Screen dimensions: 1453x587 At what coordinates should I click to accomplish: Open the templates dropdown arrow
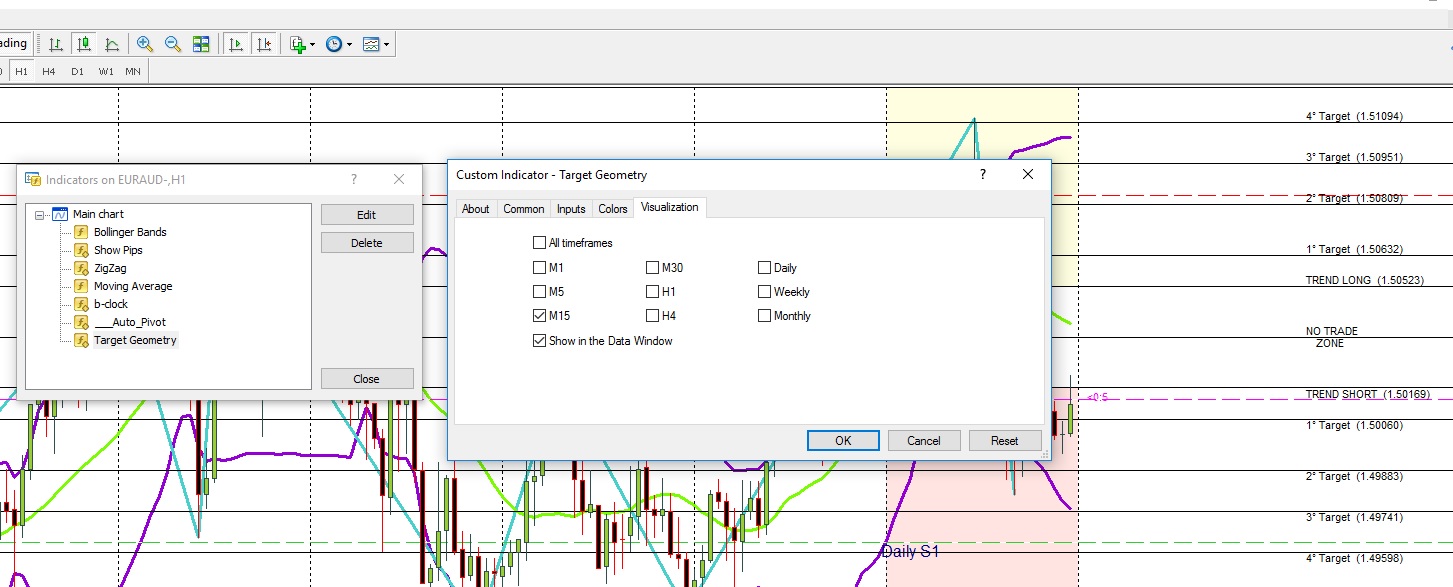[x=386, y=45]
